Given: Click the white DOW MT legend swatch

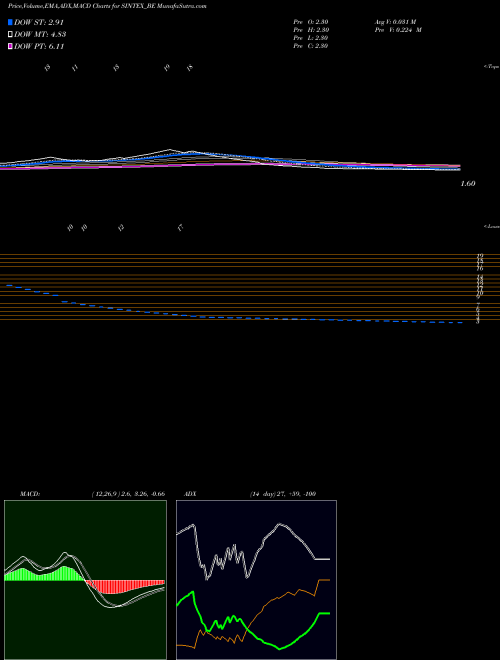Looking at the screenshot, I should 10,35.
